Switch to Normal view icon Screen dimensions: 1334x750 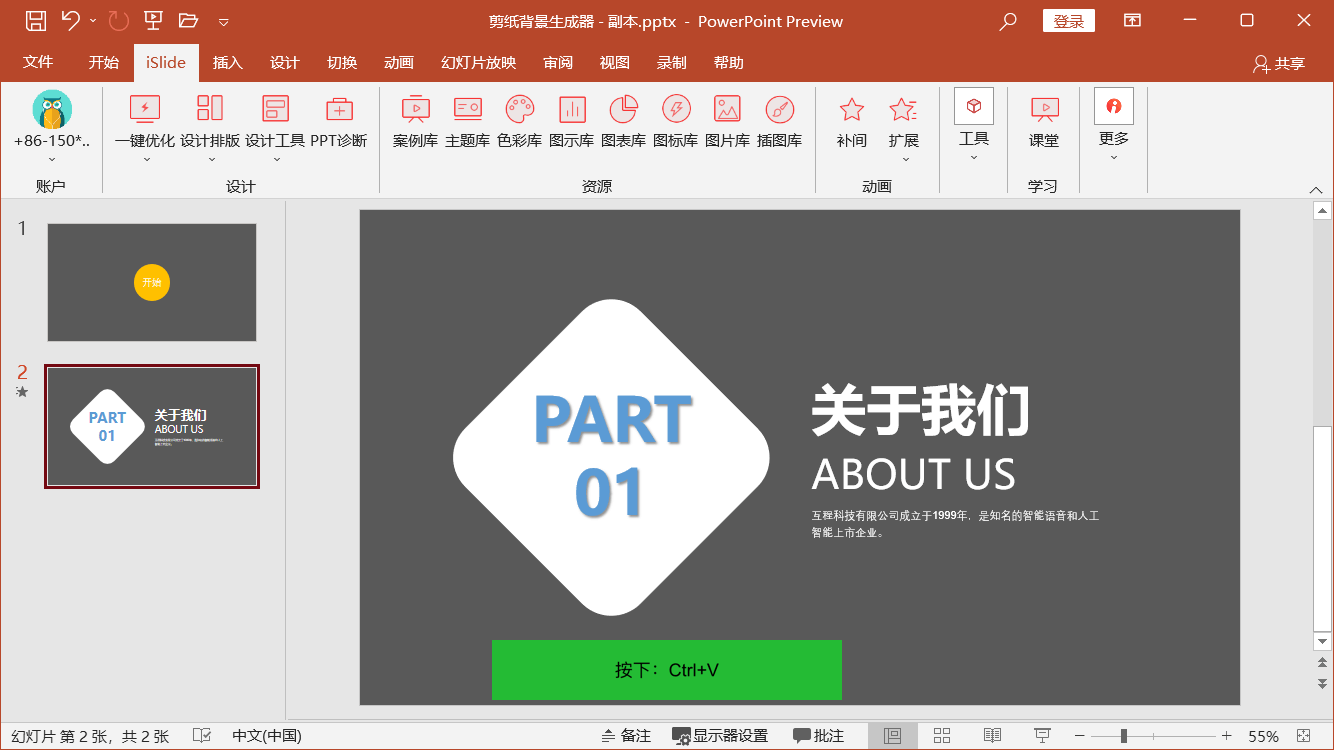coord(893,736)
